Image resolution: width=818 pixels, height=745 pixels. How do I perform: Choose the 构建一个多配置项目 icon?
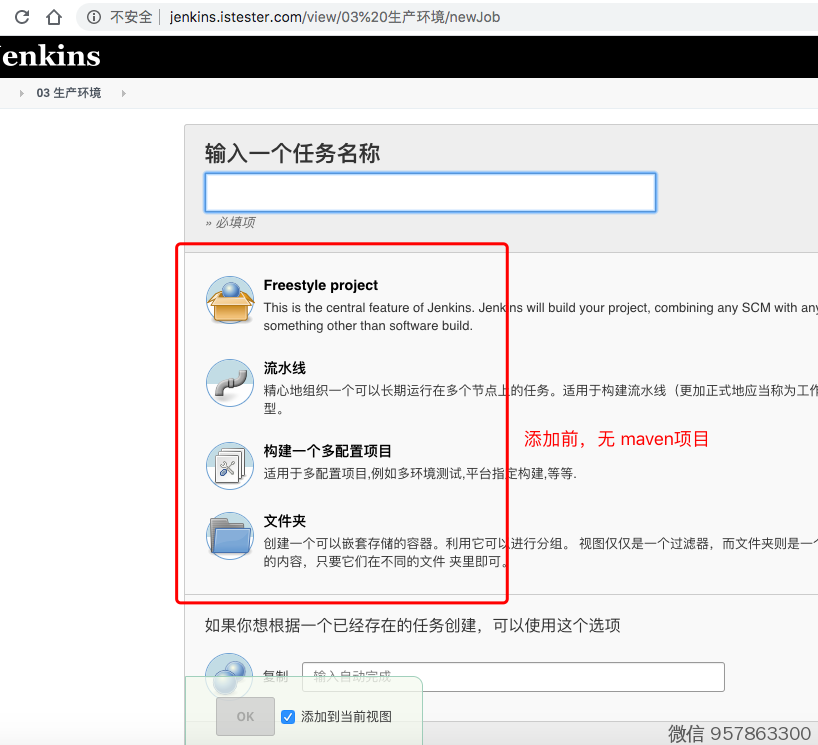tap(230, 465)
